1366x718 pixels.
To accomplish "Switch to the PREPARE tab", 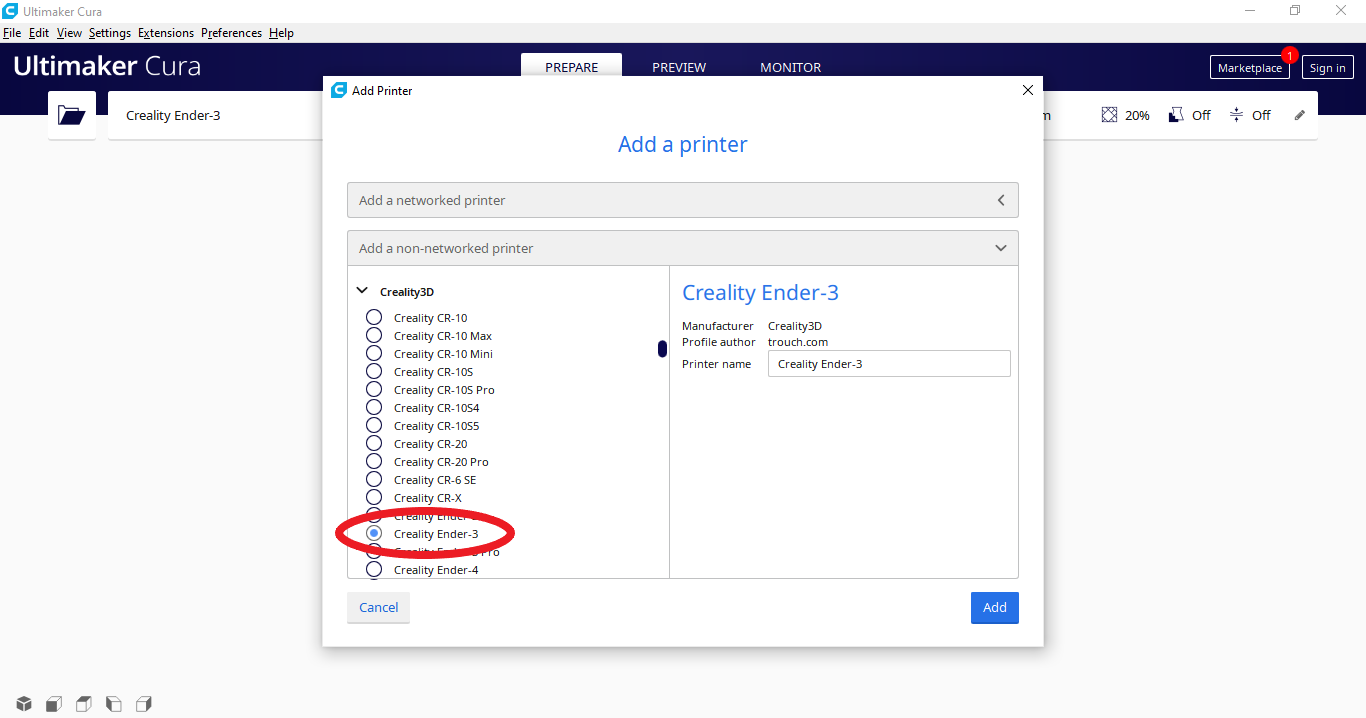I will click(x=572, y=68).
